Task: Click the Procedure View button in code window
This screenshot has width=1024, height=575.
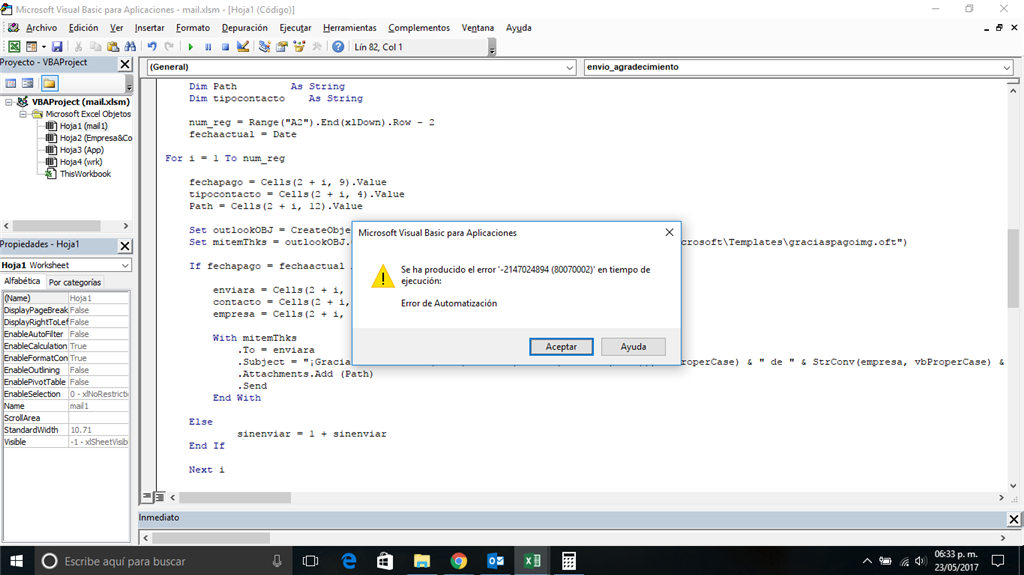Action: coord(148,497)
